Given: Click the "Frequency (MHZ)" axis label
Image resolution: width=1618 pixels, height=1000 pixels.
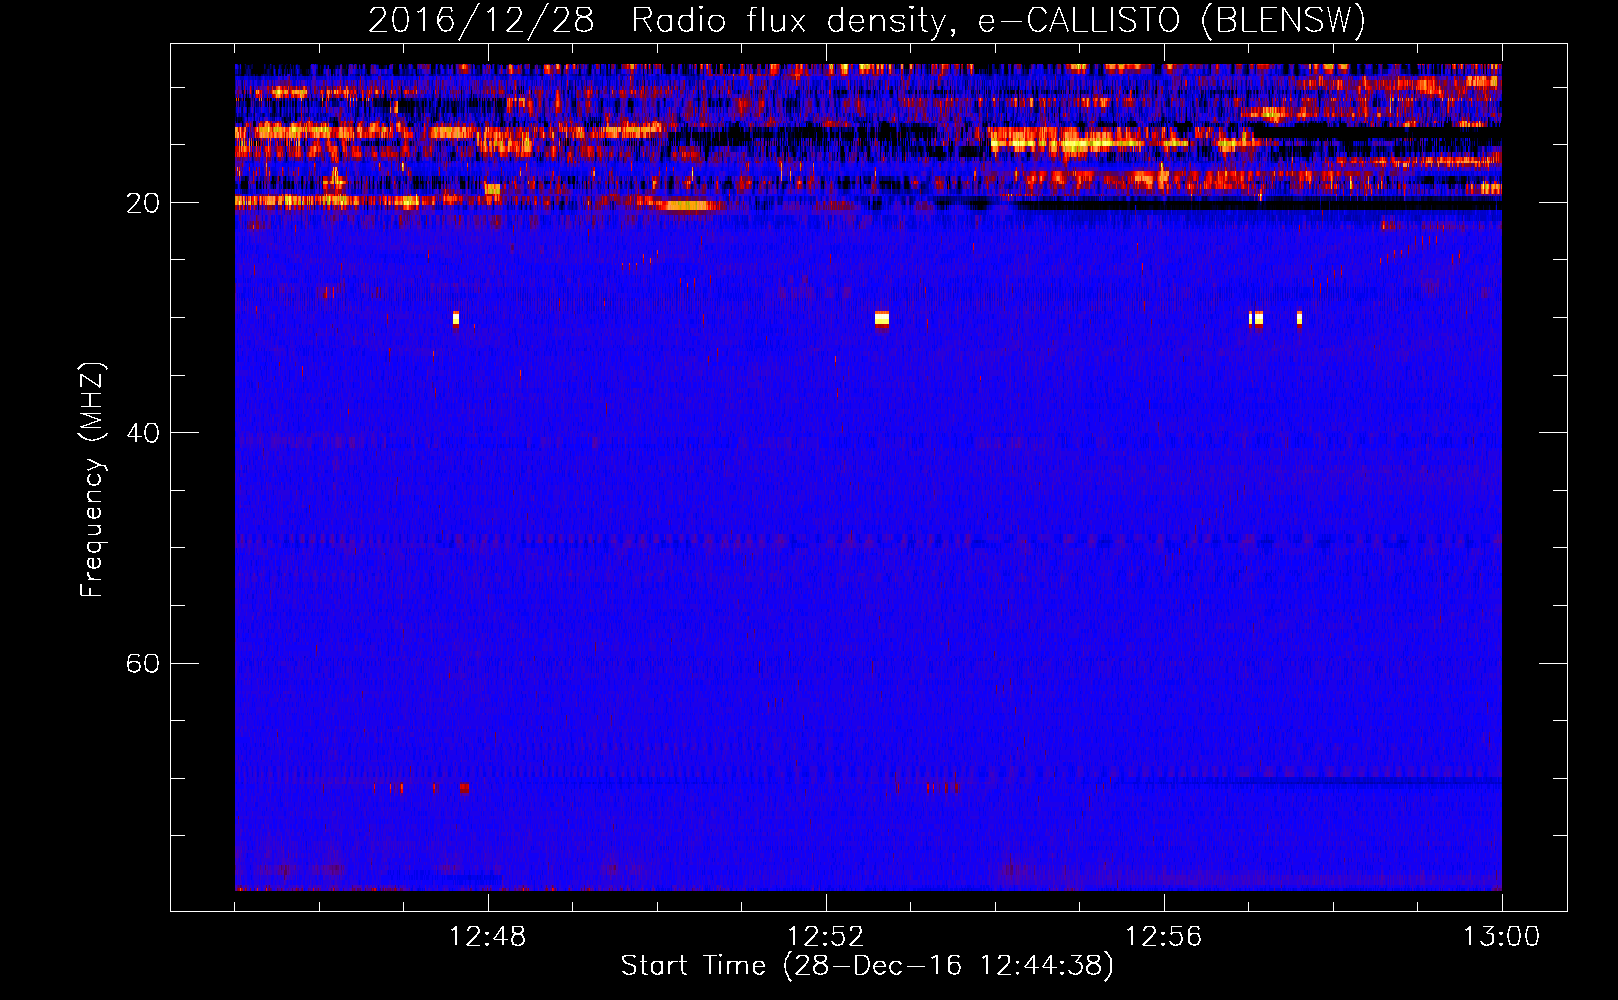Looking at the screenshot, I should pos(92,480).
